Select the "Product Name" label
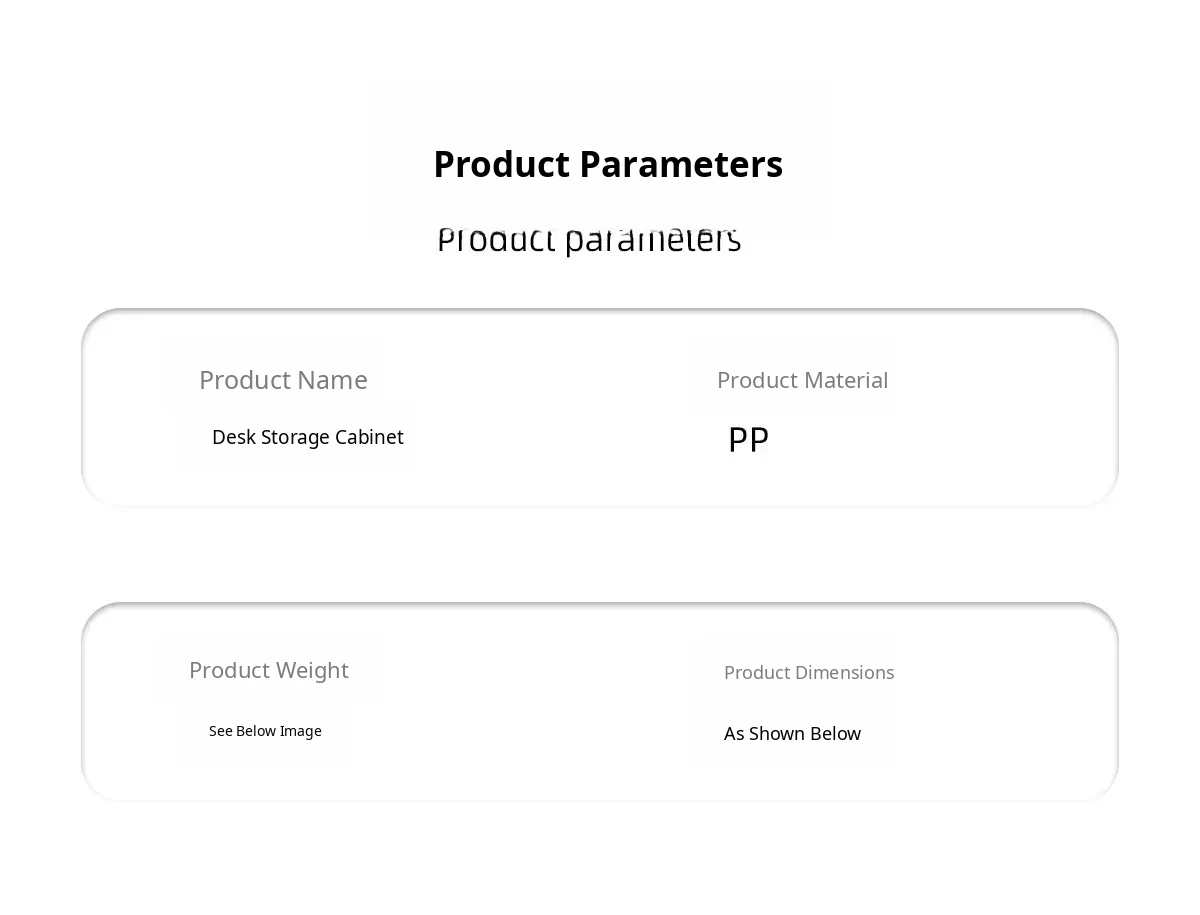Viewport: 1200px width, 915px height. click(283, 380)
